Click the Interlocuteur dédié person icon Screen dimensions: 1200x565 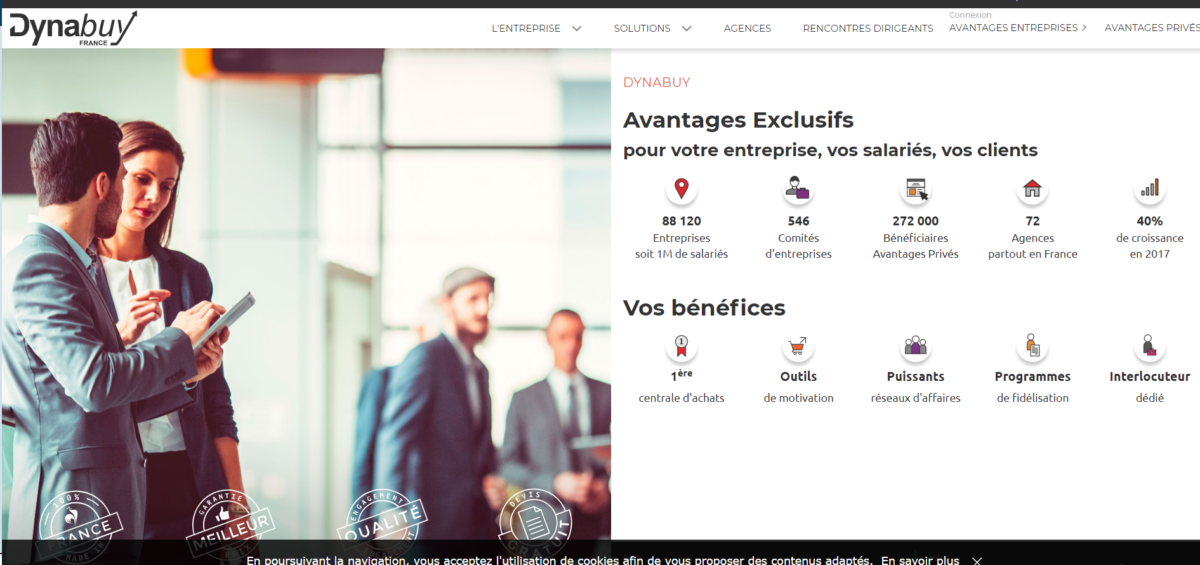point(1149,347)
